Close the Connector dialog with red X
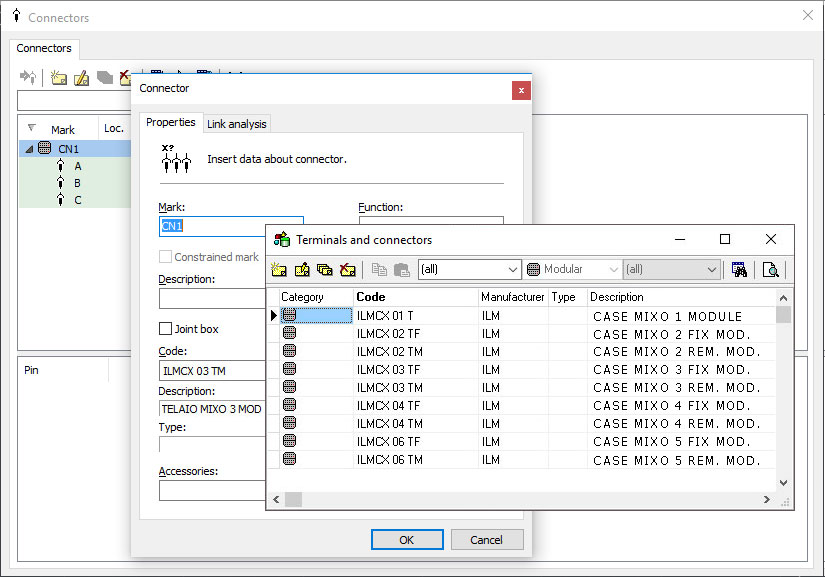The width and height of the screenshot is (825, 577). point(521,90)
